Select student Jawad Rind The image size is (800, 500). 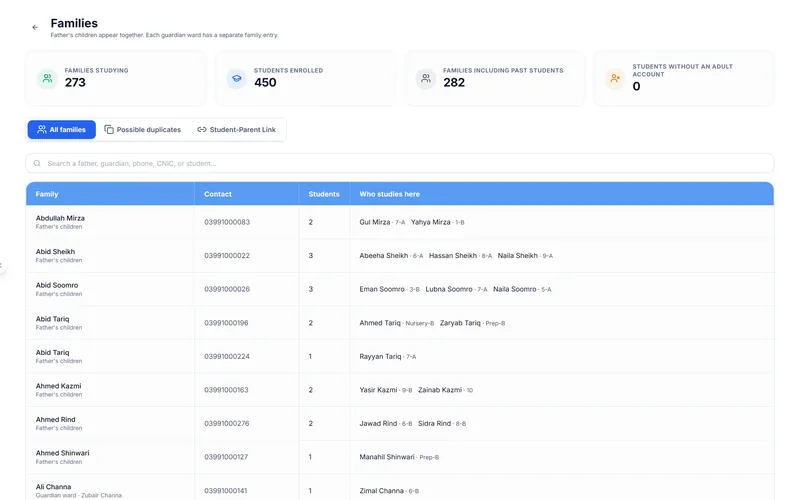378,423
